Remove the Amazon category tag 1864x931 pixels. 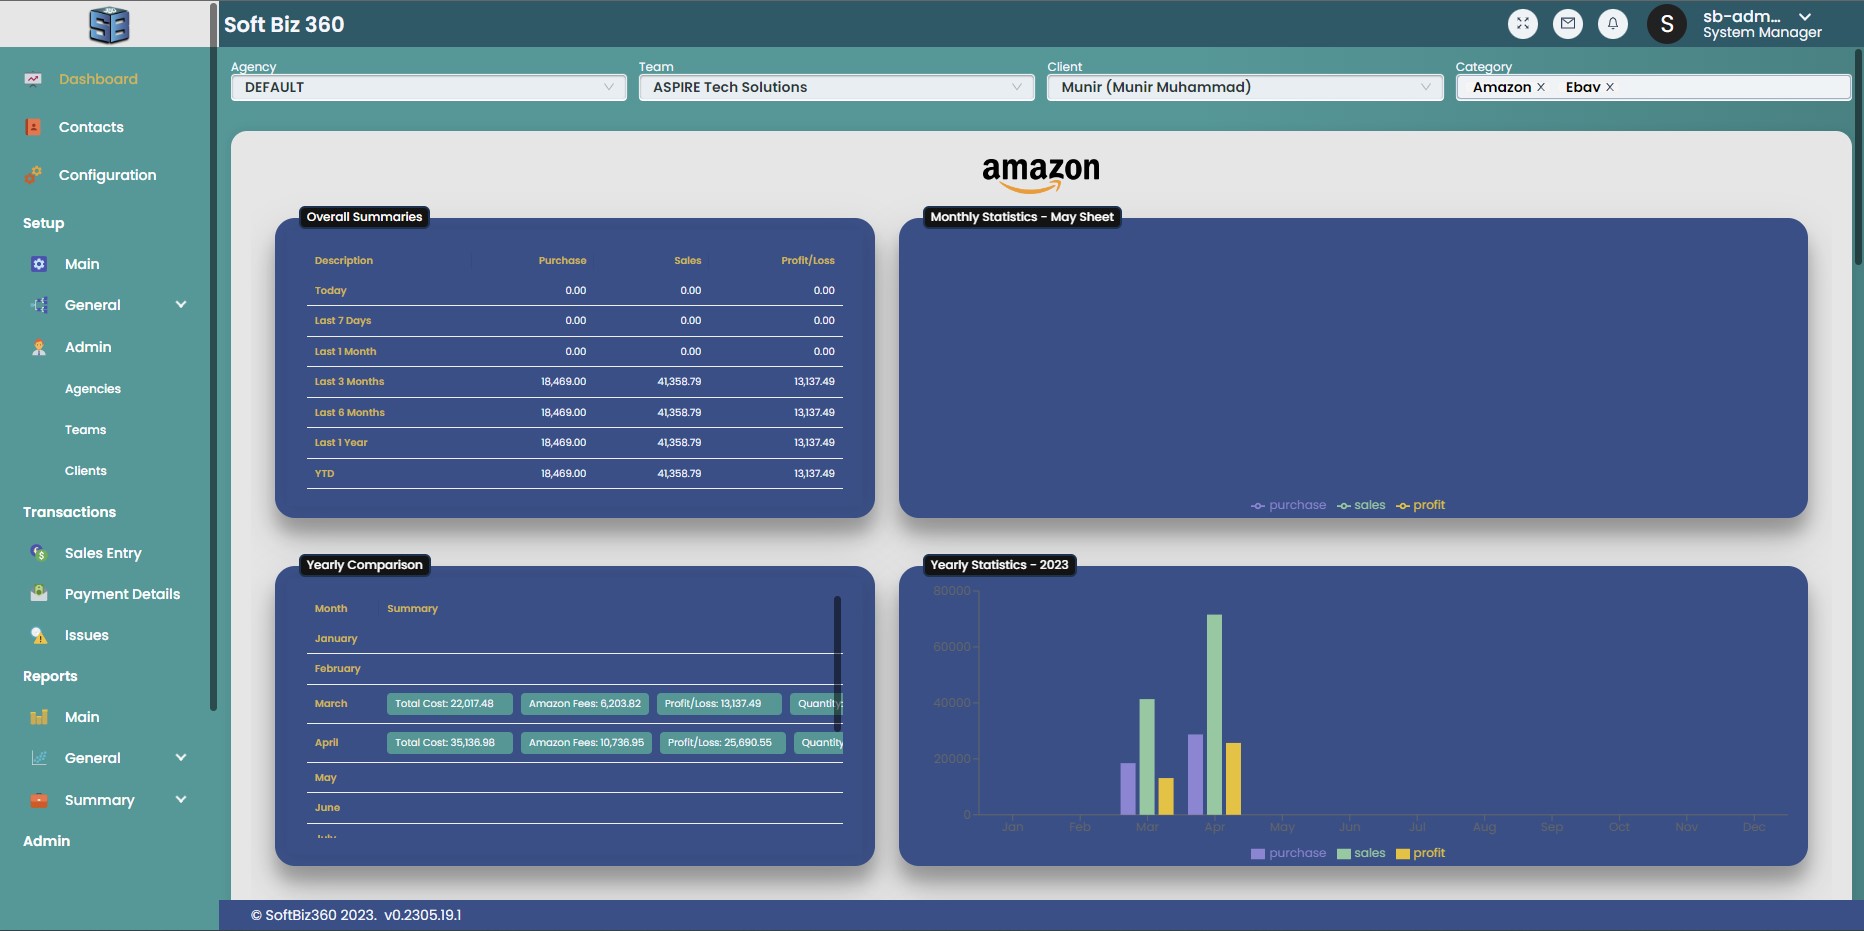(x=1541, y=88)
